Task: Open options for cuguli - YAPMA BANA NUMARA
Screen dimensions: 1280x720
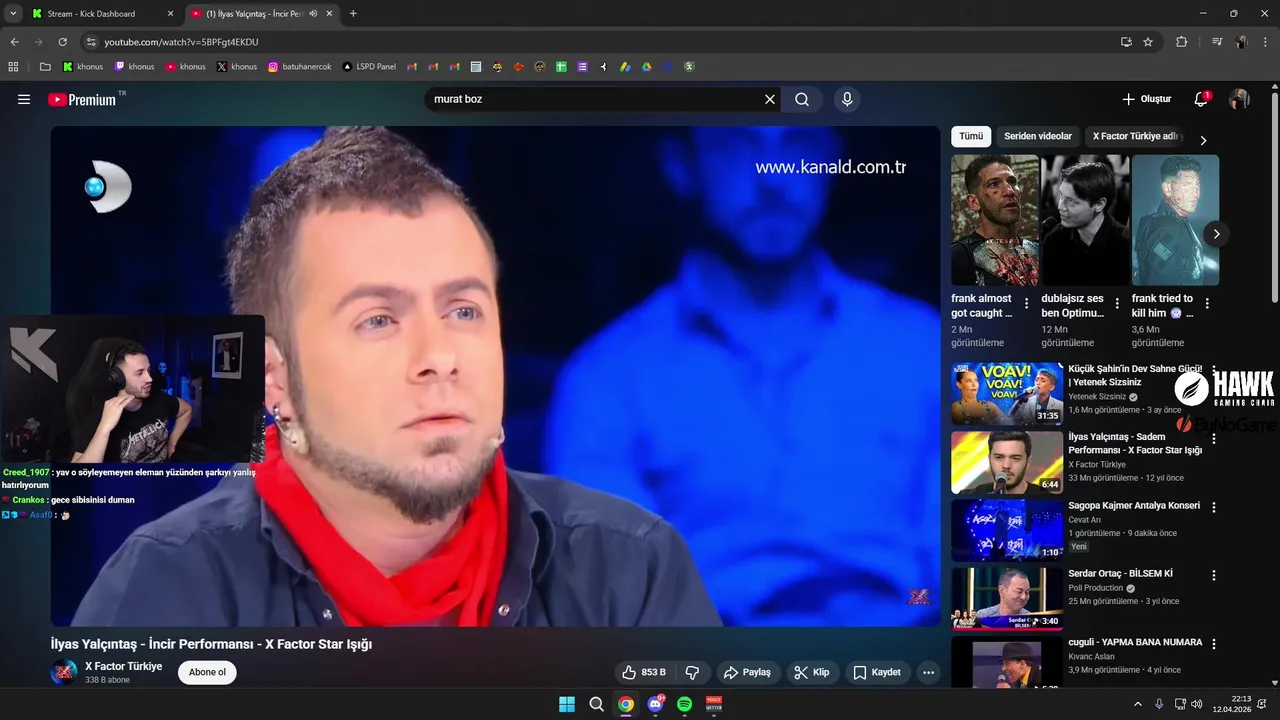Action: 1214,643
